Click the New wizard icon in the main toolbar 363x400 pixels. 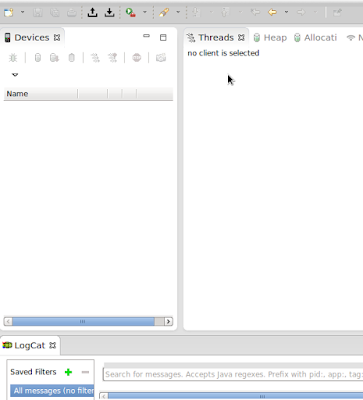pyautogui.click(x=8, y=13)
